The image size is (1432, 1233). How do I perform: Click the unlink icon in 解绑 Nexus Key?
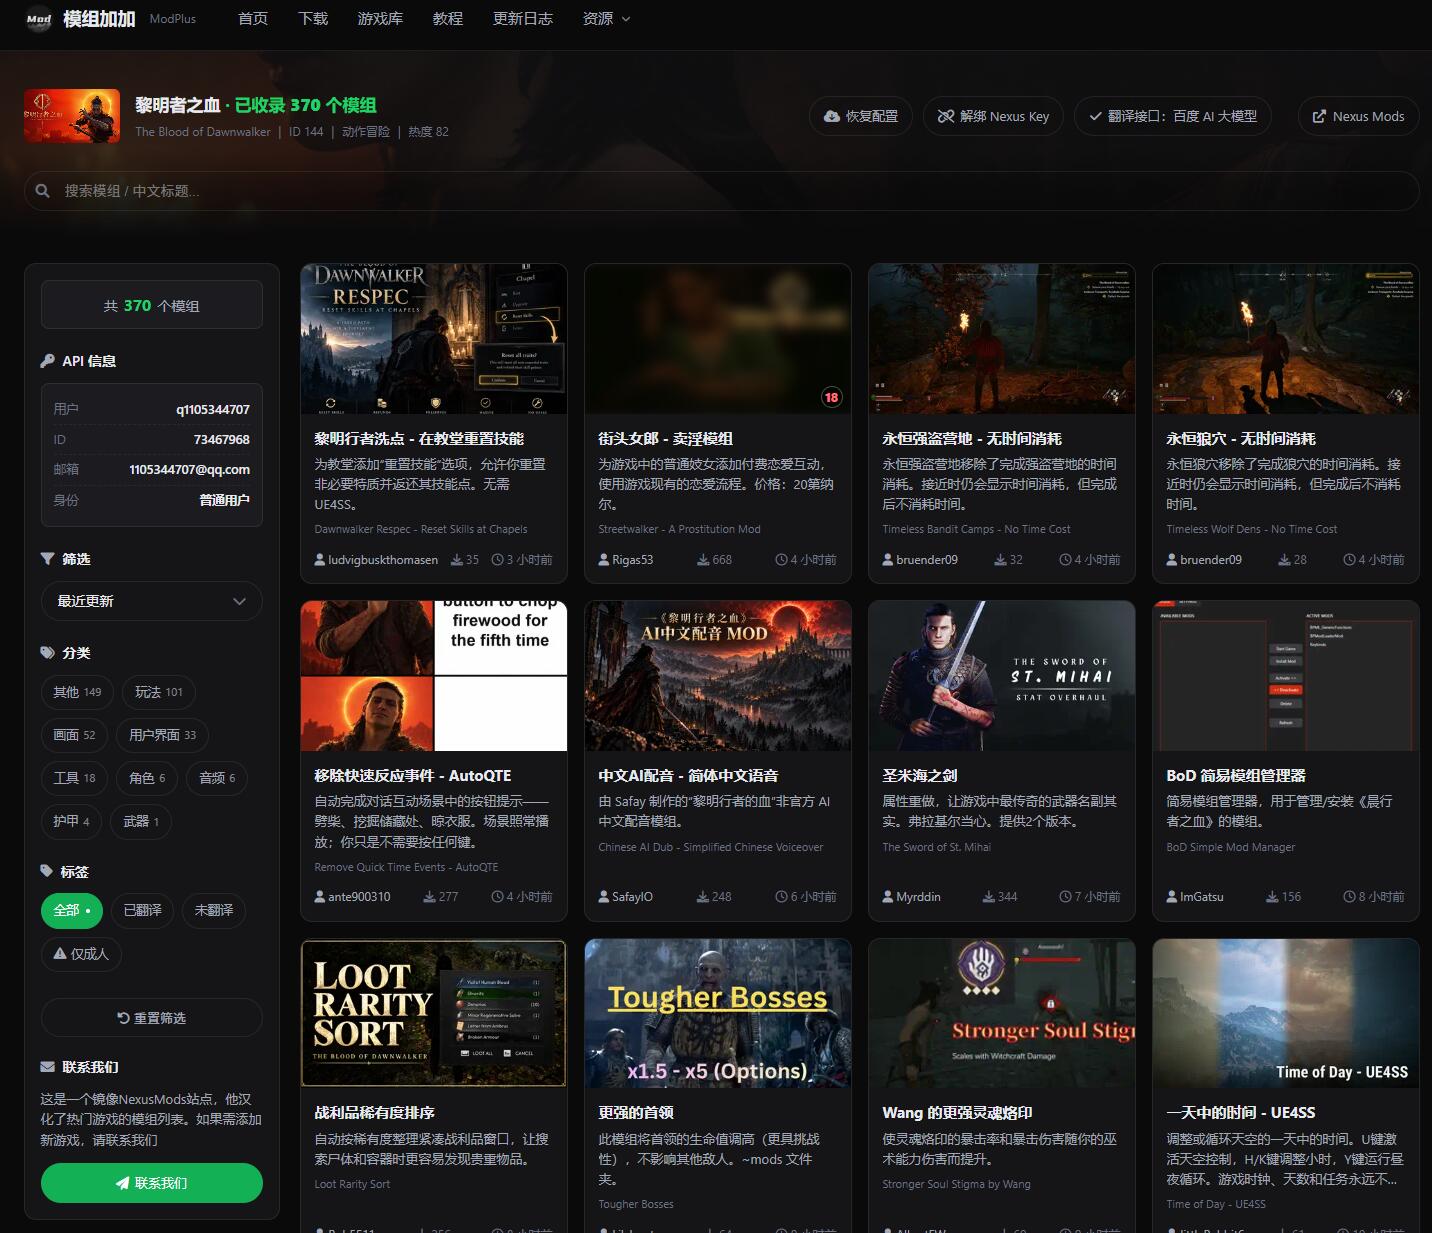[x=945, y=116]
